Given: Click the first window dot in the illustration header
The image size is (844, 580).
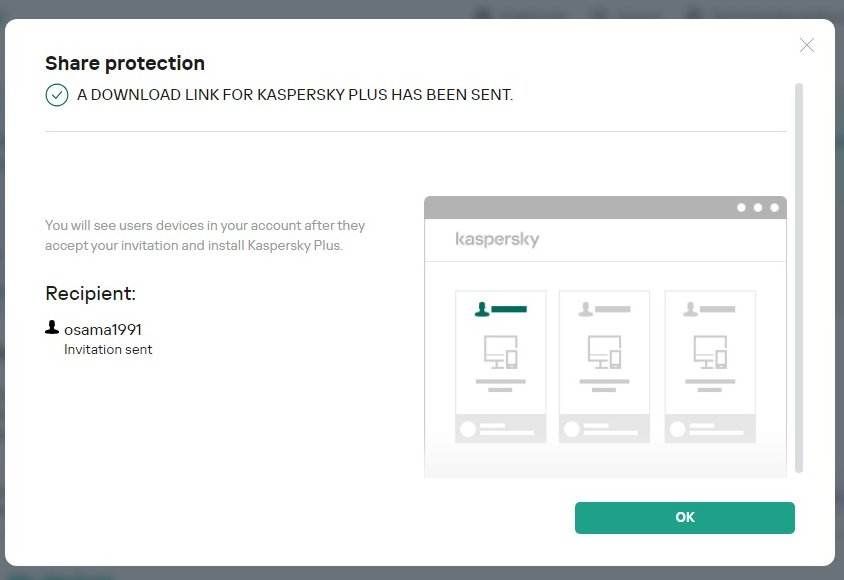Looking at the screenshot, I should coord(741,208).
